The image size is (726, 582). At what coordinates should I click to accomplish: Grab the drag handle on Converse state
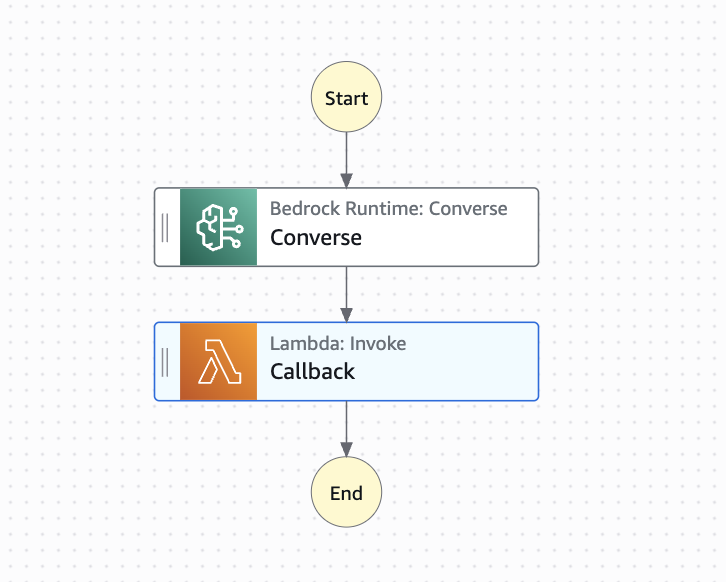(165, 227)
